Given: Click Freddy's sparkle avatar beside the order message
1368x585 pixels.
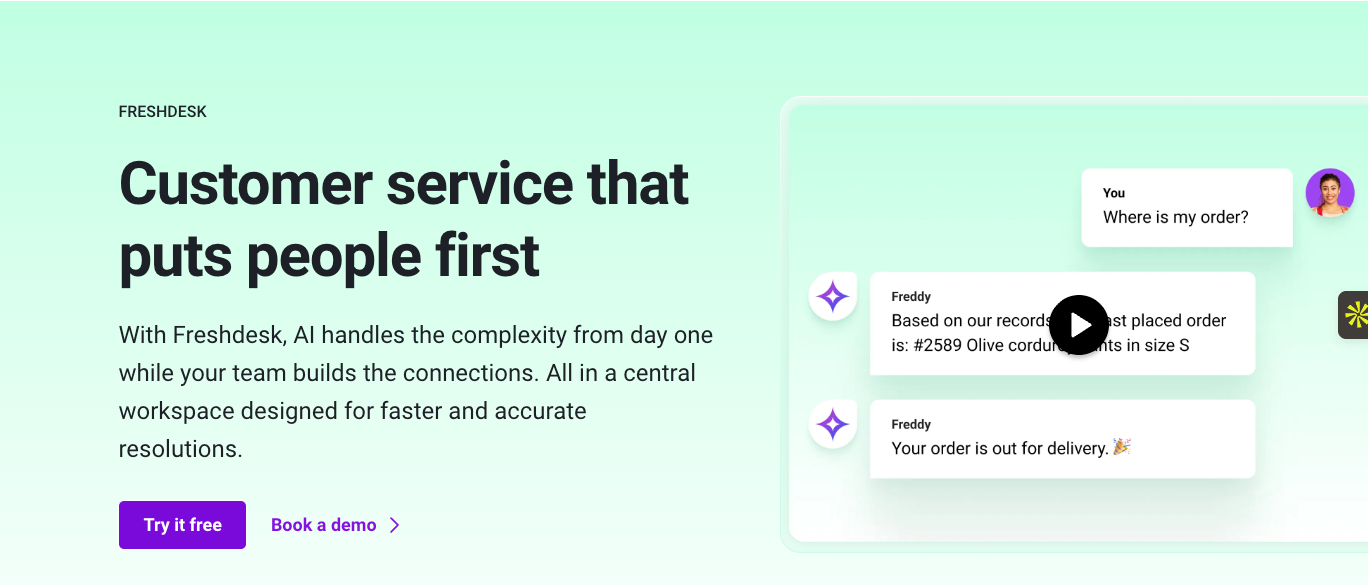Looking at the screenshot, I should pos(832,296).
